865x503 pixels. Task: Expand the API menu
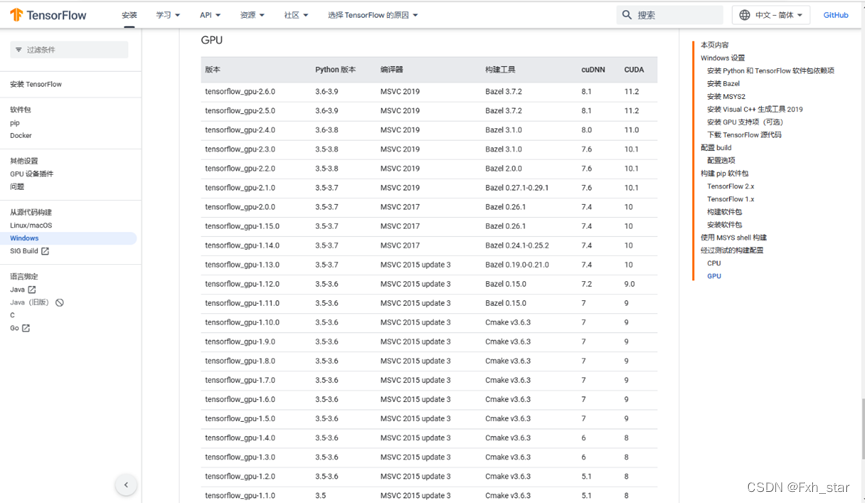(210, 15)
